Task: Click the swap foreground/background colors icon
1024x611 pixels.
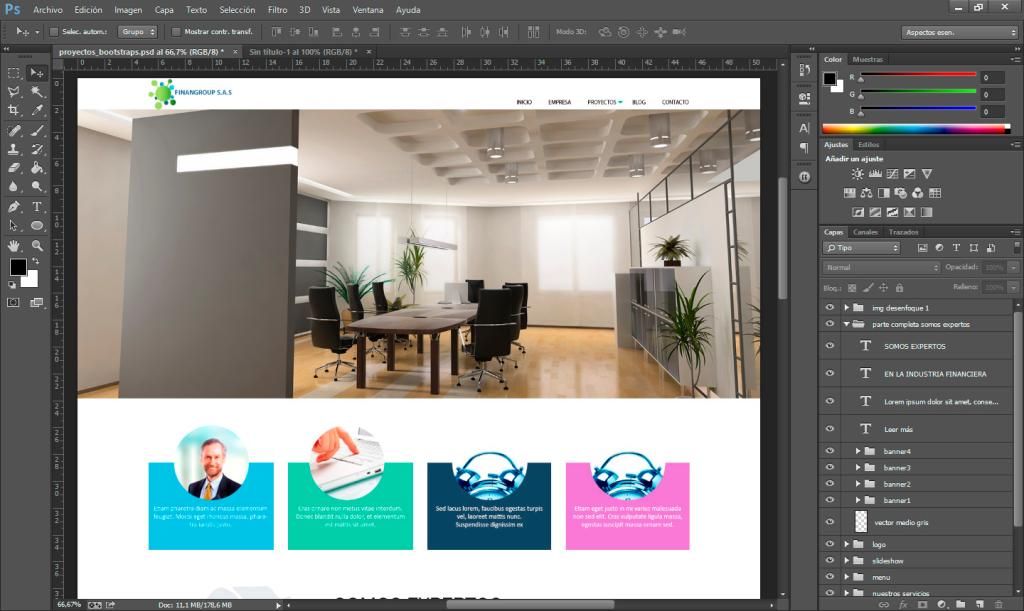Action: pos(36,260)
